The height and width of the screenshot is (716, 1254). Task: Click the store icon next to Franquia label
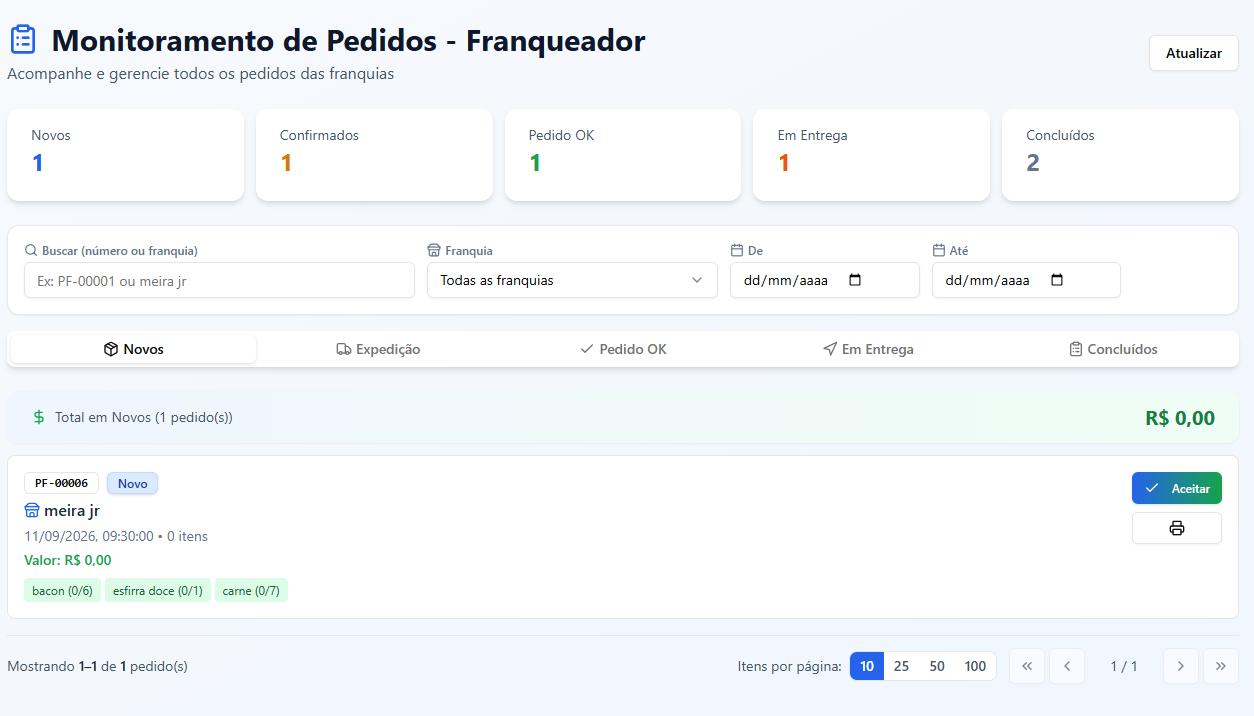coord(434,250)
